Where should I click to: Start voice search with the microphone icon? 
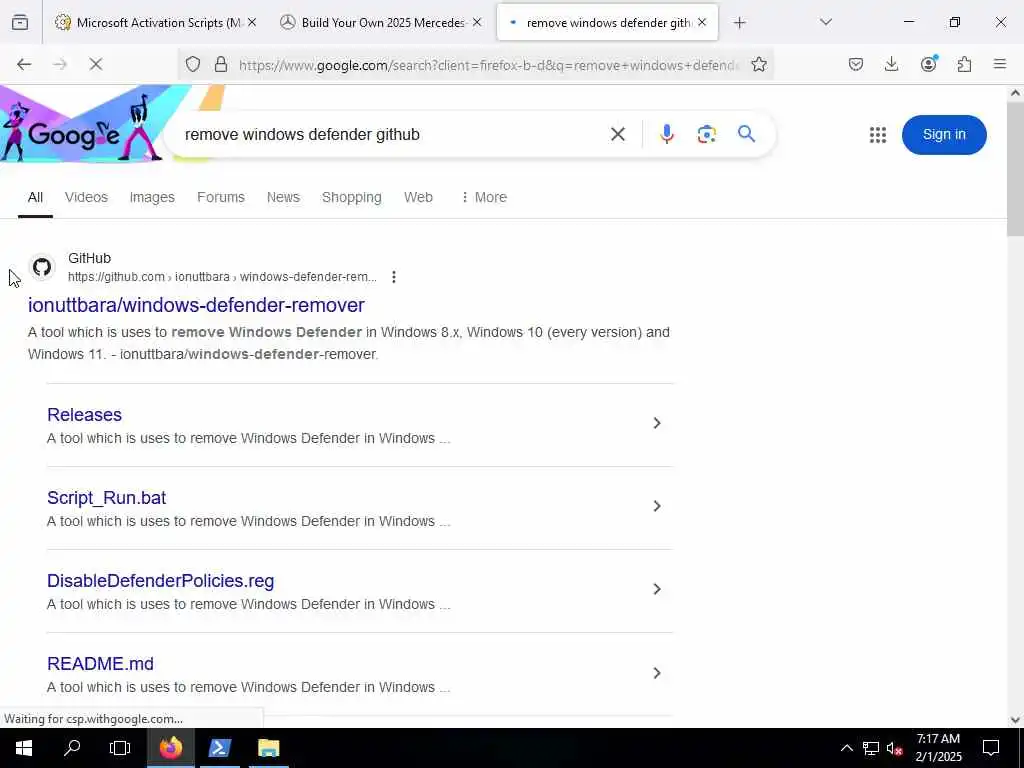tap(666, 135)
